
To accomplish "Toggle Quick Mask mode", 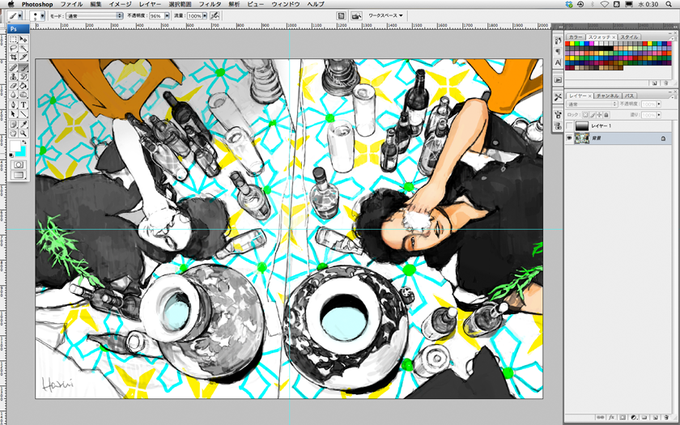I will point(19,165).
